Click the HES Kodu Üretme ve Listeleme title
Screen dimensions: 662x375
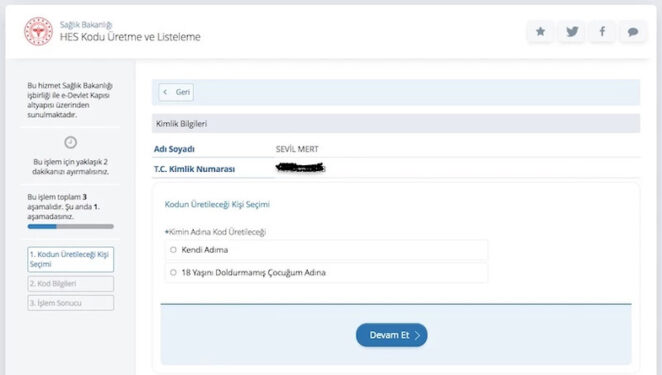130,37
